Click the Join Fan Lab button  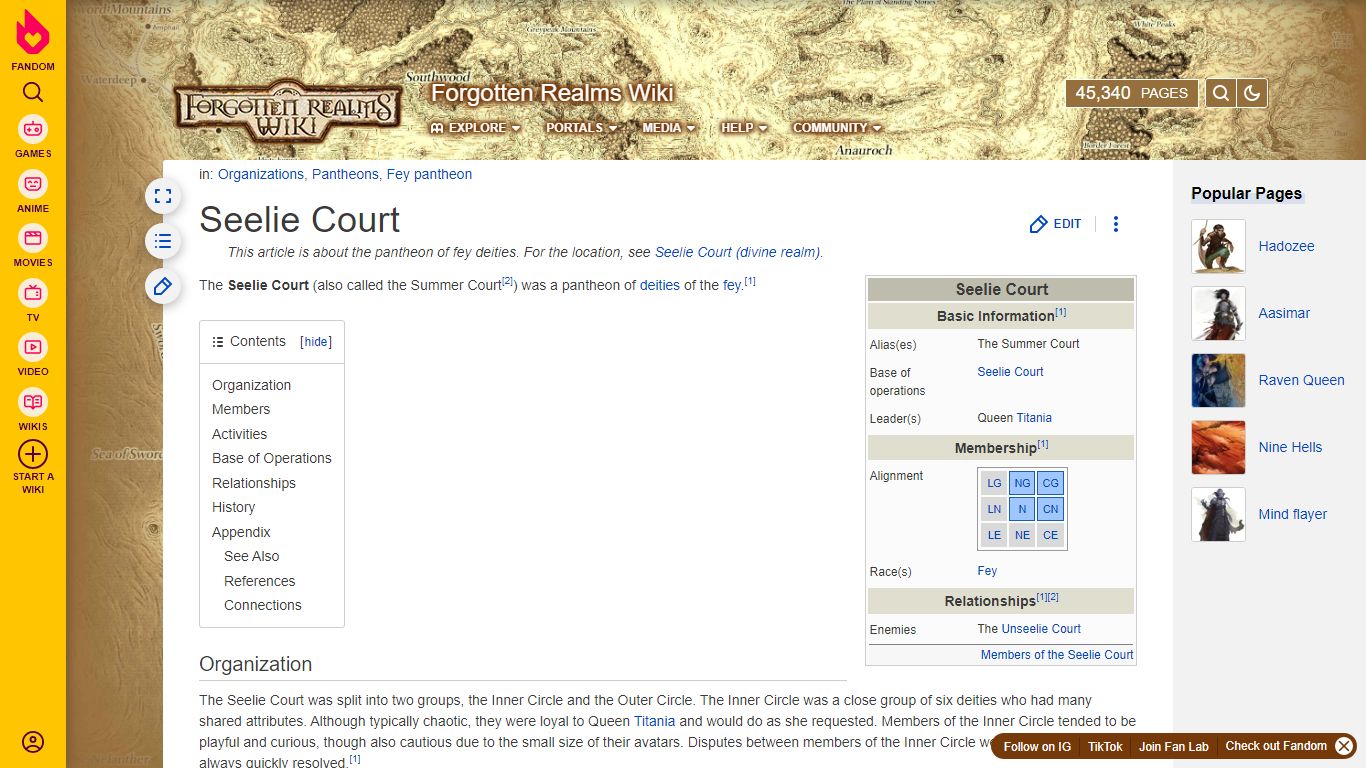[1173, 747]
